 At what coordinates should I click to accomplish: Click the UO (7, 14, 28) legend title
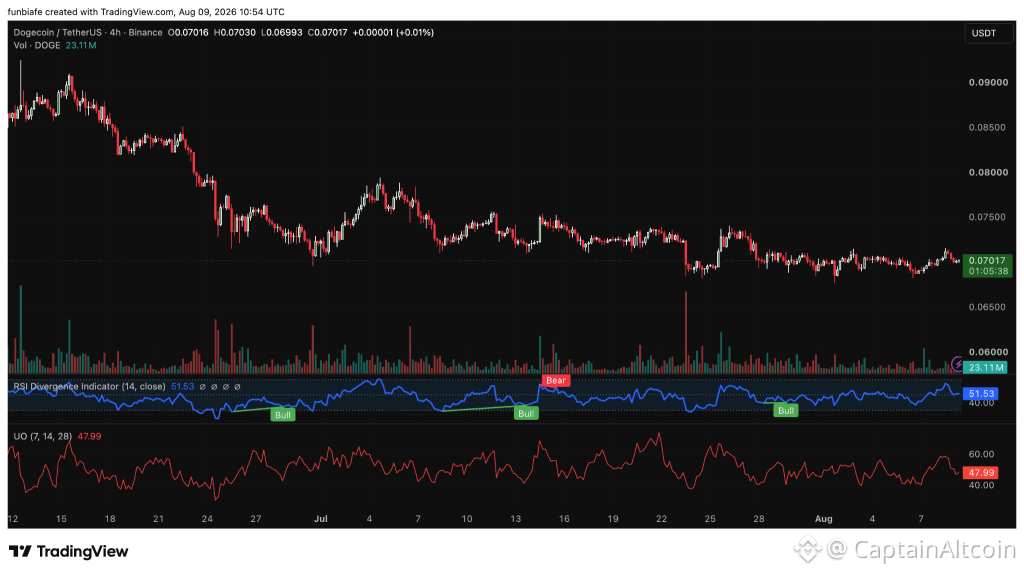point(42,436)
